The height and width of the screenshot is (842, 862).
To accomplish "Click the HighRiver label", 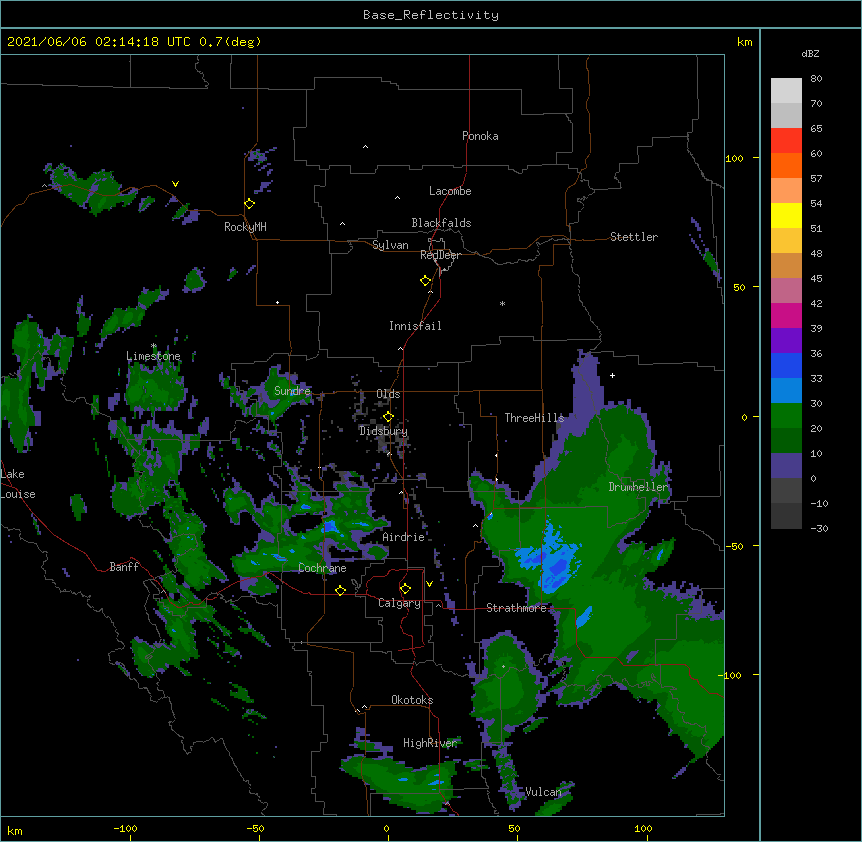I will (430, 743).
